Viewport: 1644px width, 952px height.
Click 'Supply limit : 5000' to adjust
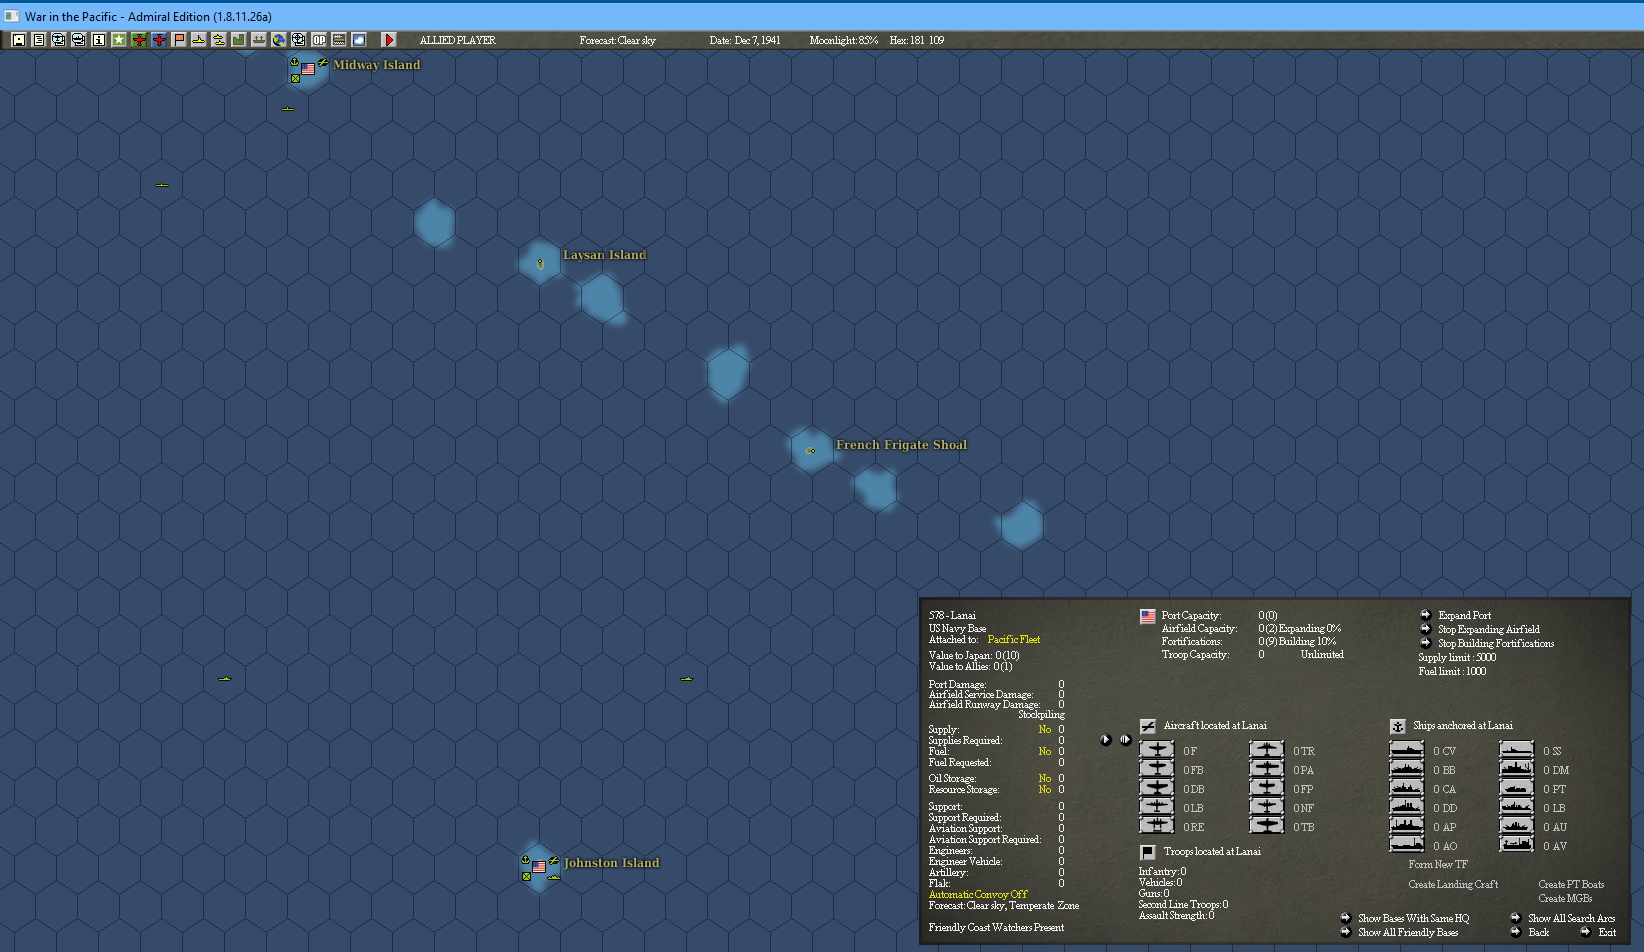pyautogui.click(x=1457, y=657)
